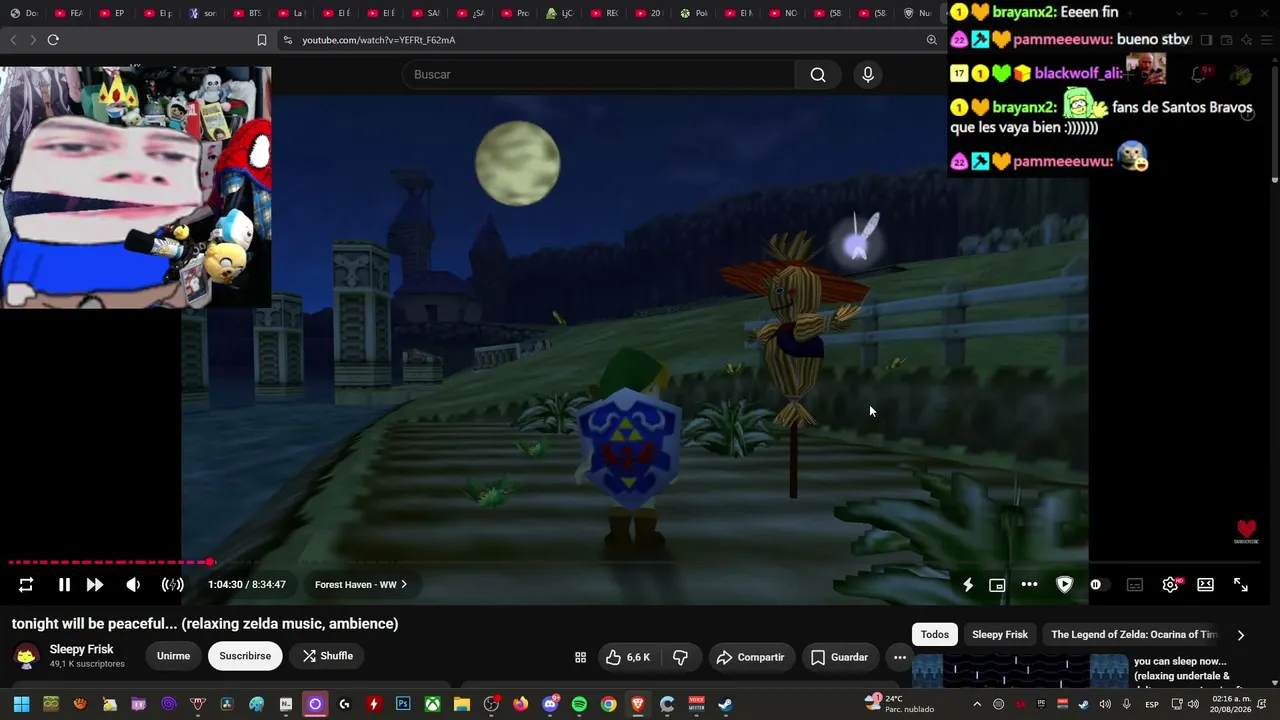Select the Todos filter chip

[935, 634]
